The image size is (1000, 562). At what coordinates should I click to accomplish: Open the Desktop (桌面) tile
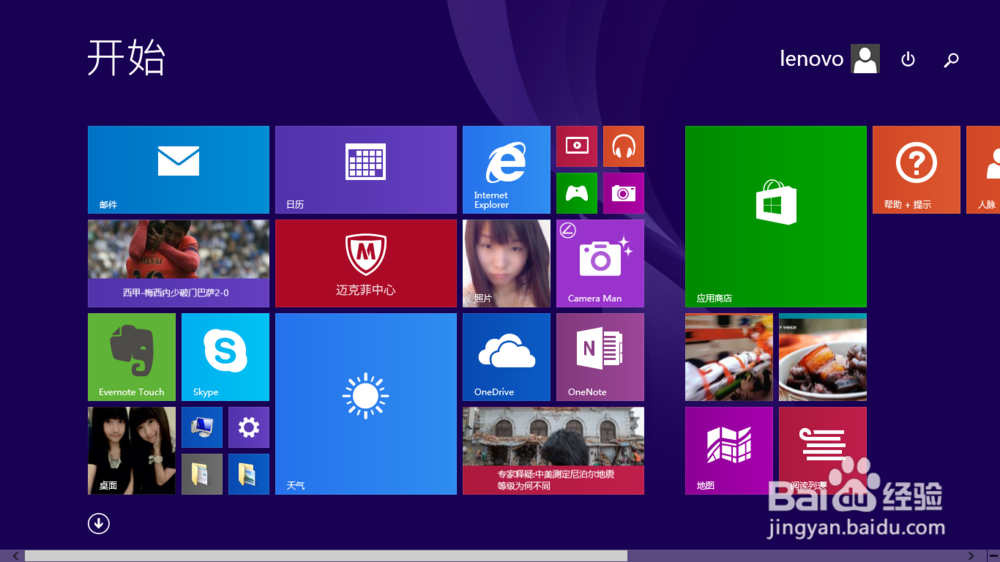click(x=131, y=451)
